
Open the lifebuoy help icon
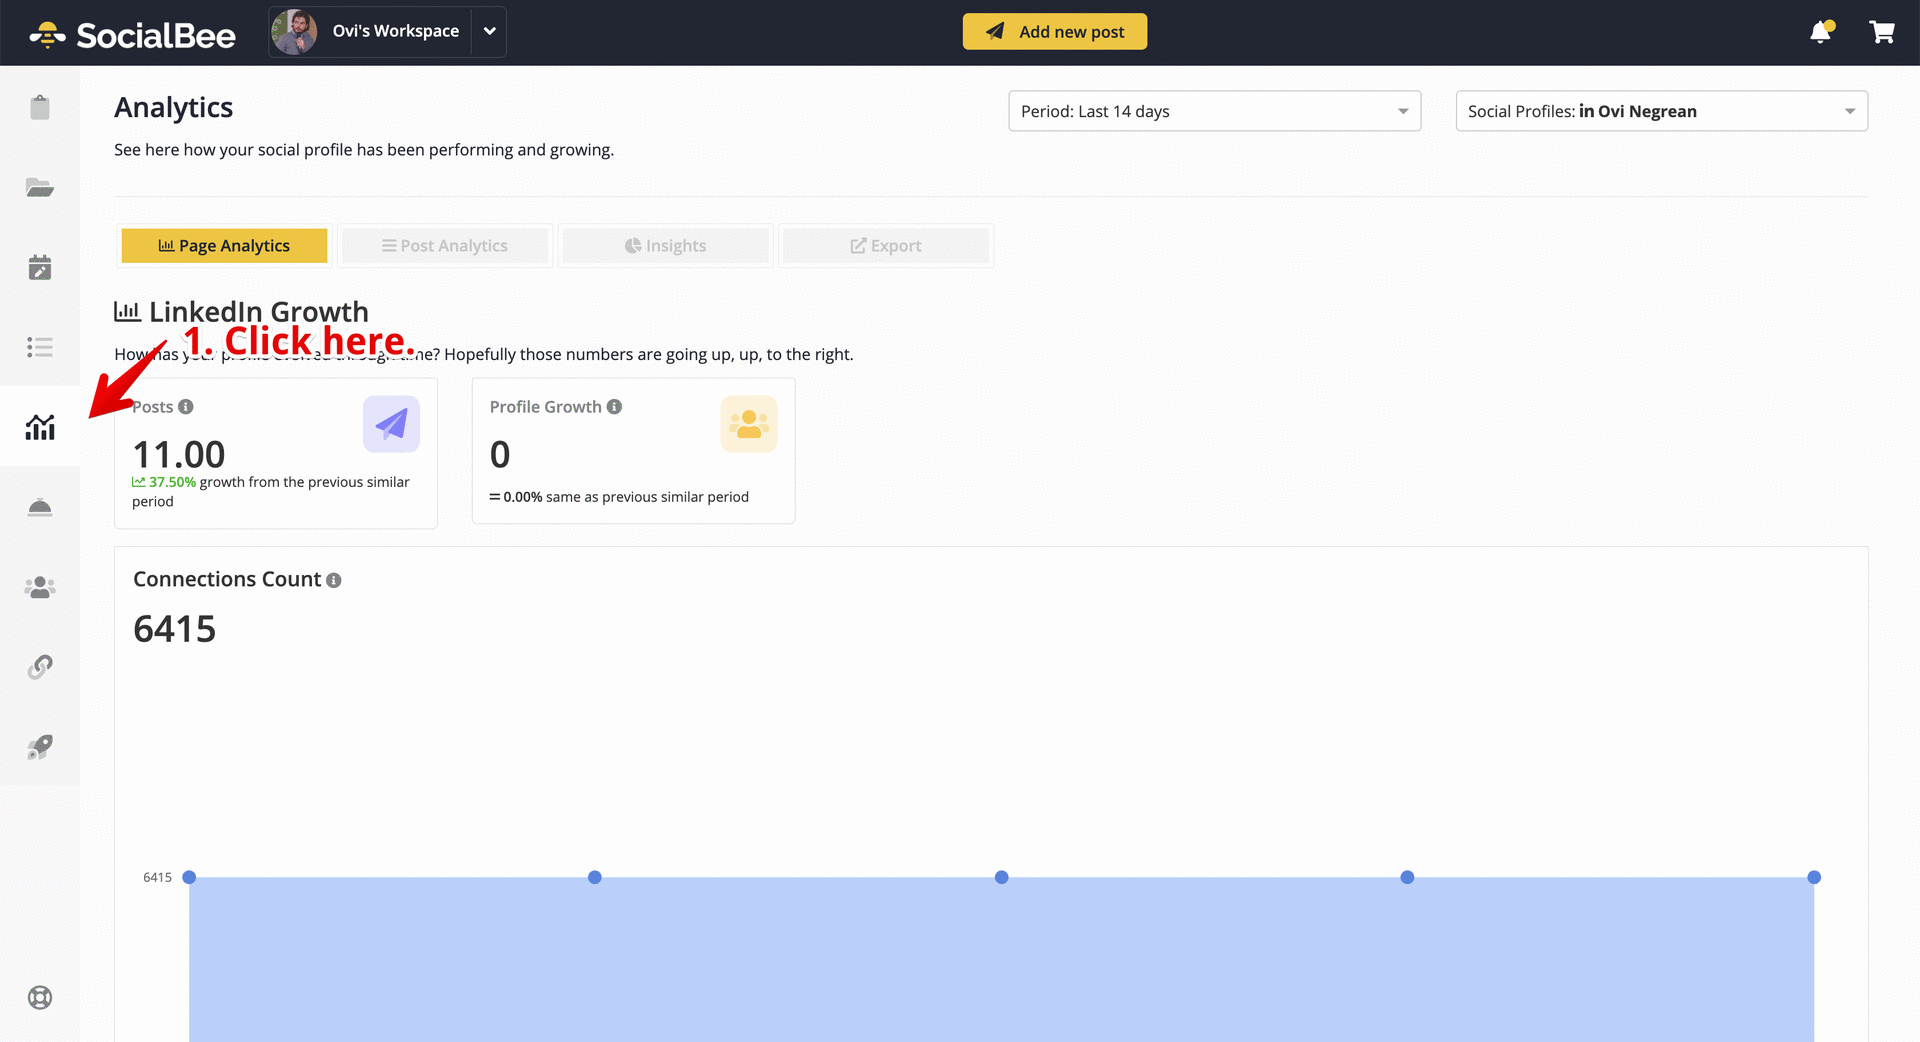[x=40, y=997]
